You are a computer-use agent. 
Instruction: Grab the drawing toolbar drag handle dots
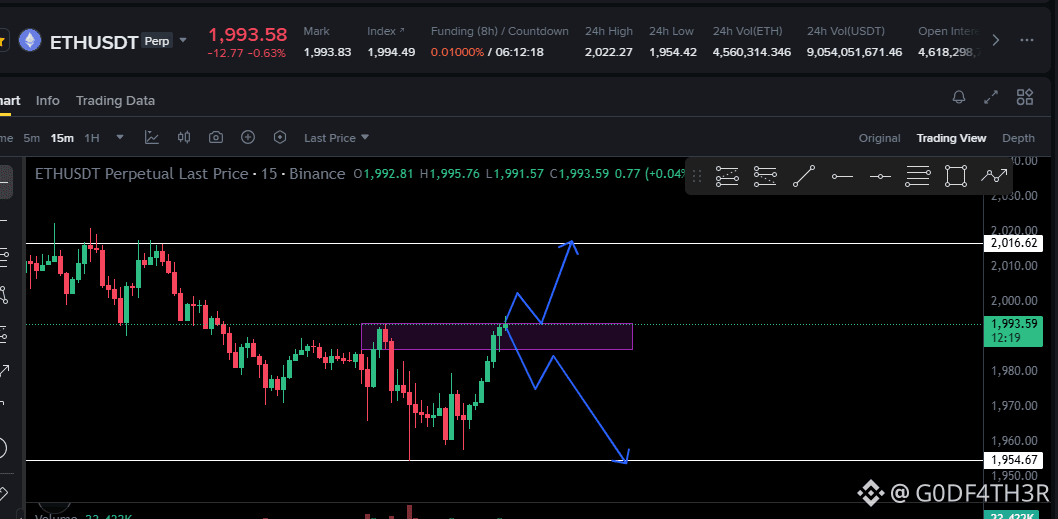[x=698, y=176]
